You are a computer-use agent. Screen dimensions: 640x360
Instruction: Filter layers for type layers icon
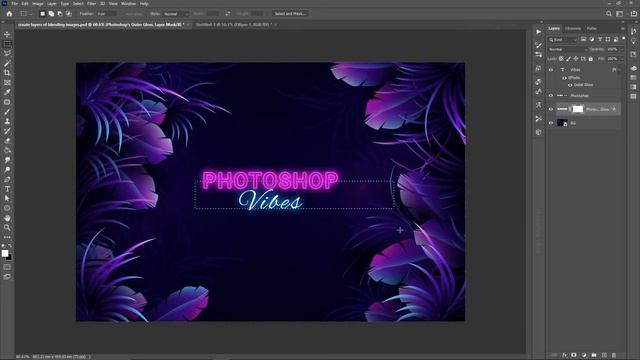click(x=600, y=39)
